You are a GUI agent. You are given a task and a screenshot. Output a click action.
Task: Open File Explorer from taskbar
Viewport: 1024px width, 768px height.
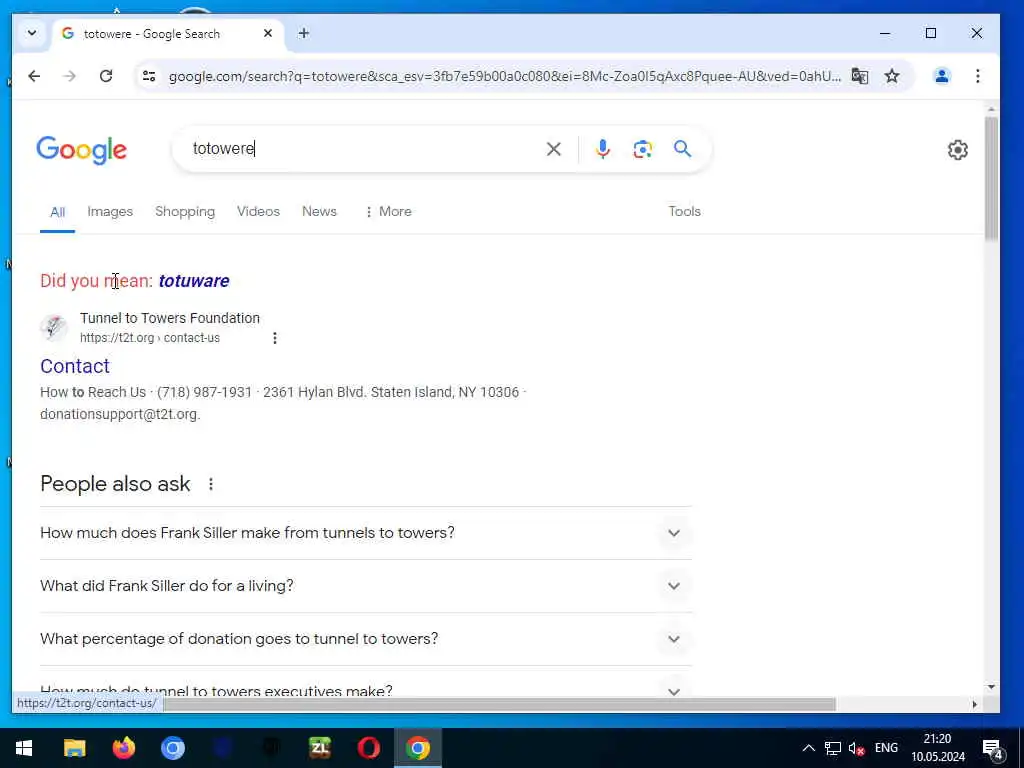coord(74,748)
